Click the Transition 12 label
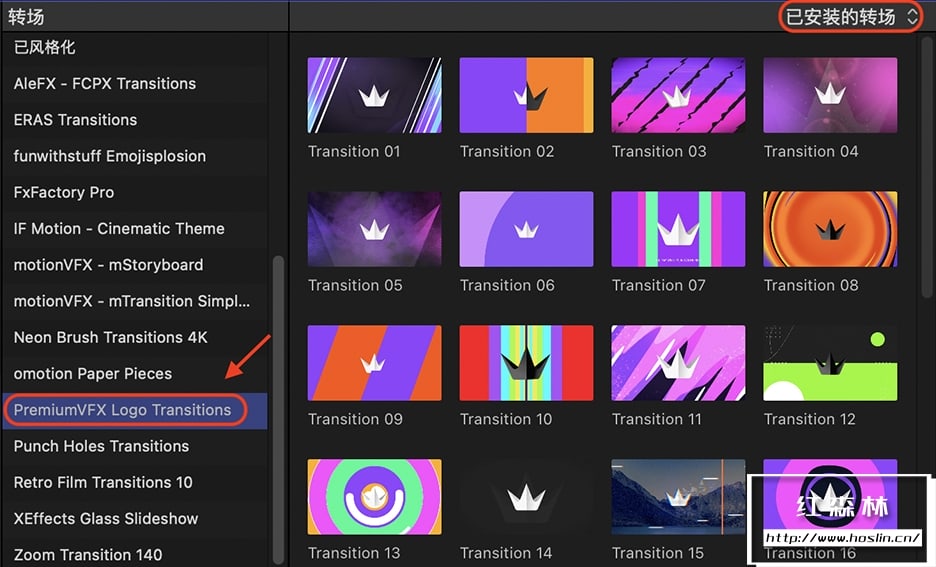 (810, 419)
